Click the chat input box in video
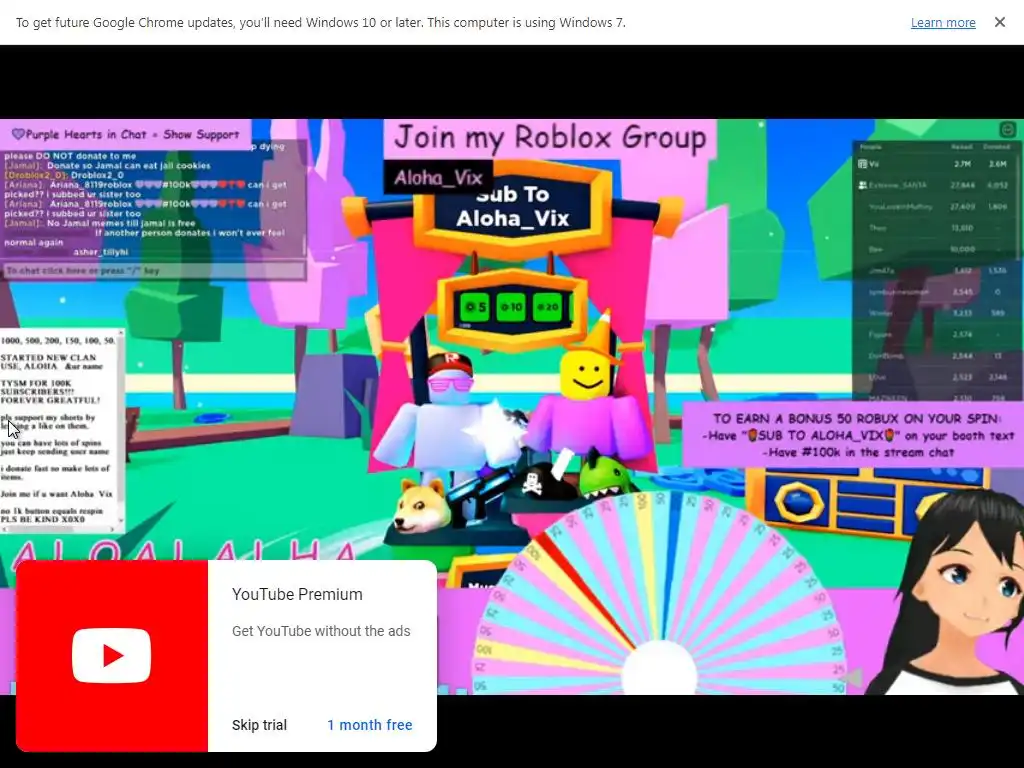 coord(154,270)
